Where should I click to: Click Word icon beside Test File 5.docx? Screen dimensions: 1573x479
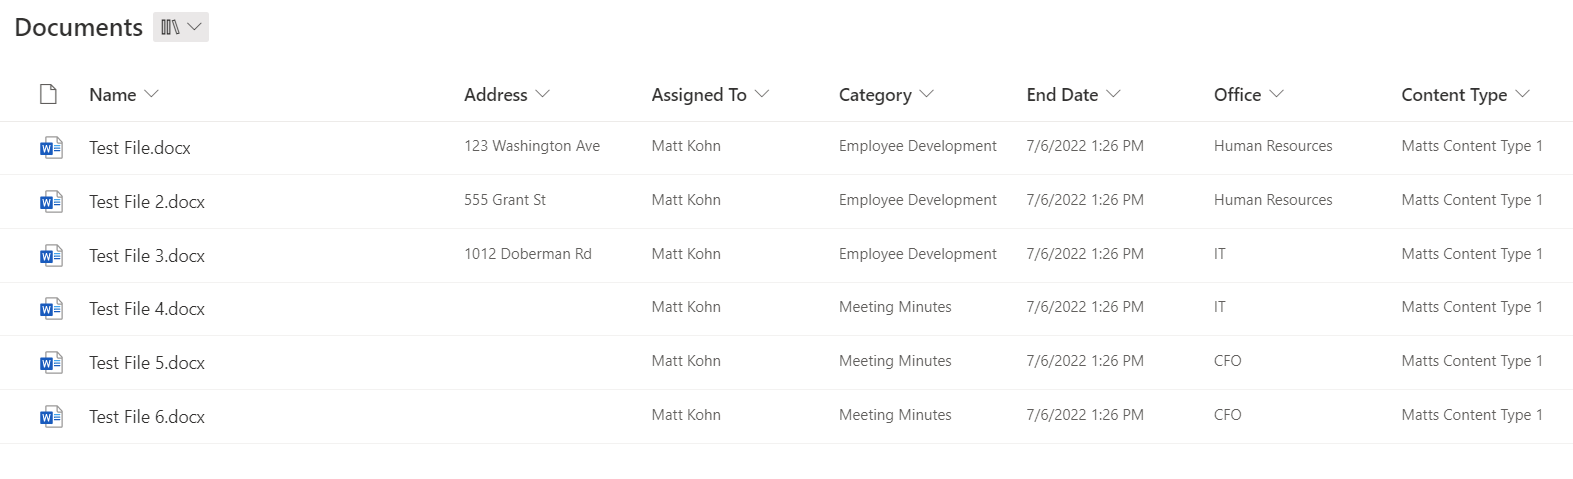51,363
